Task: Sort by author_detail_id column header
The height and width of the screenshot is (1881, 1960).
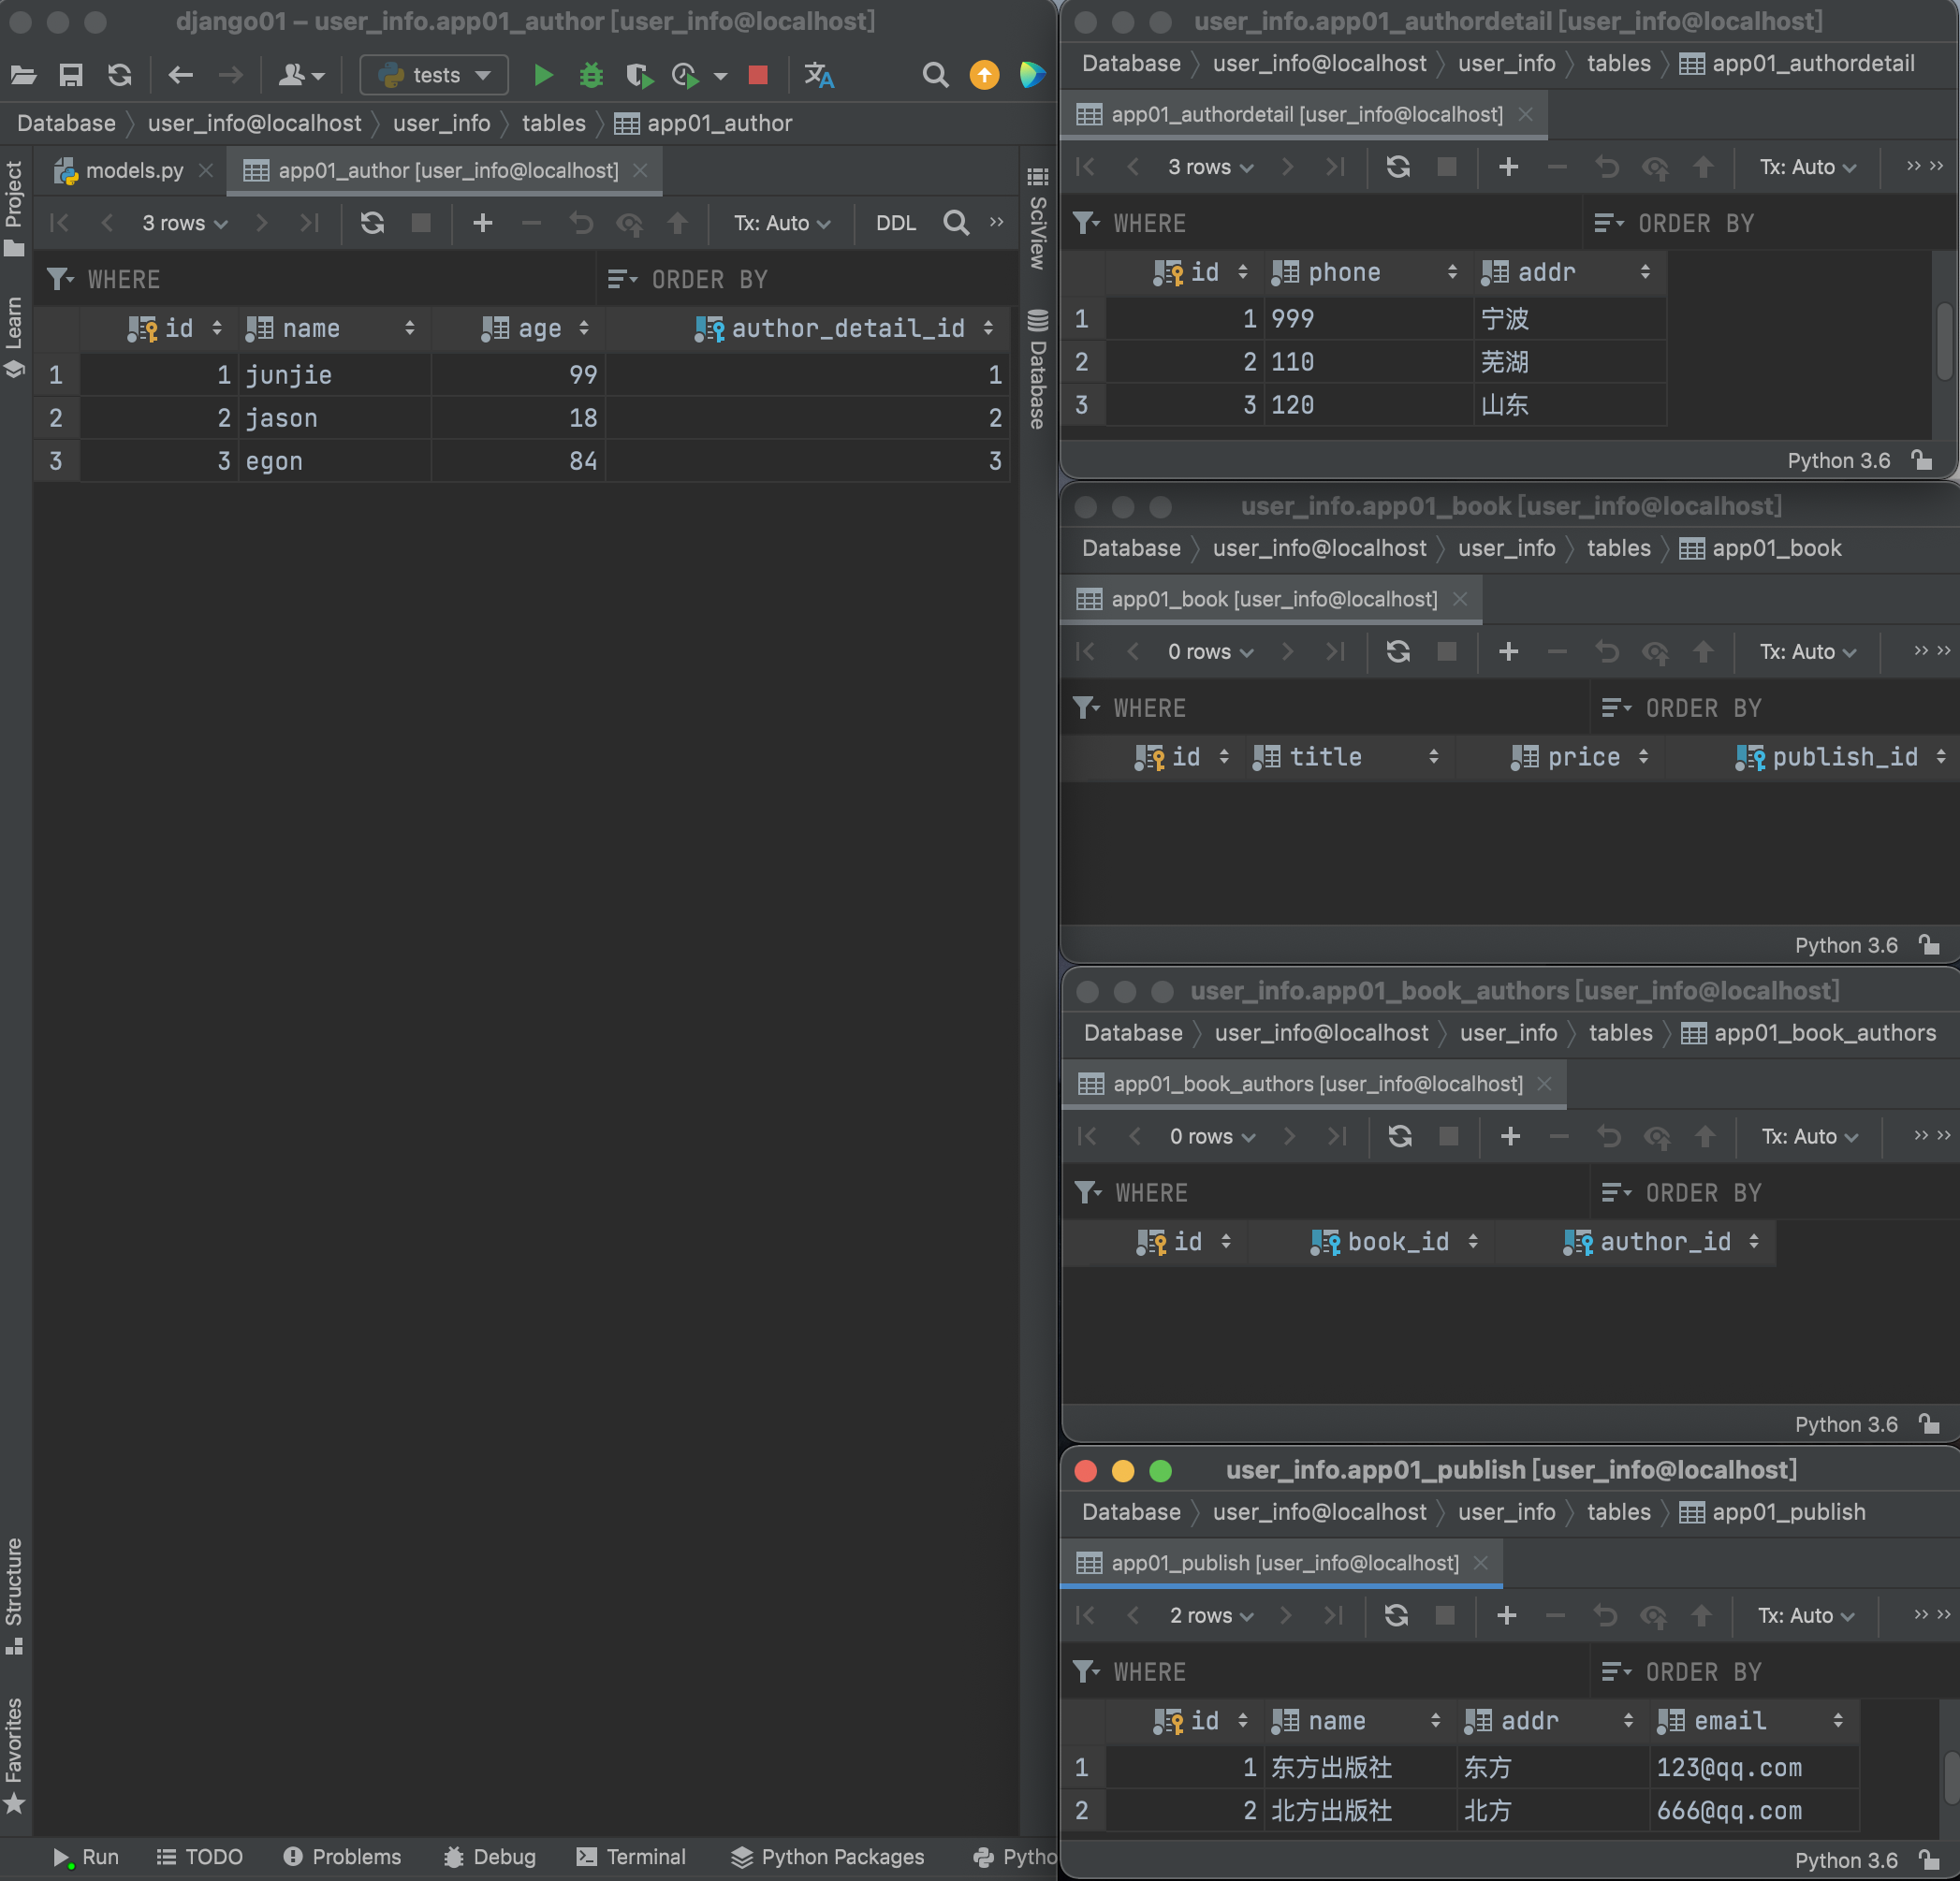Action: [847, 329]
